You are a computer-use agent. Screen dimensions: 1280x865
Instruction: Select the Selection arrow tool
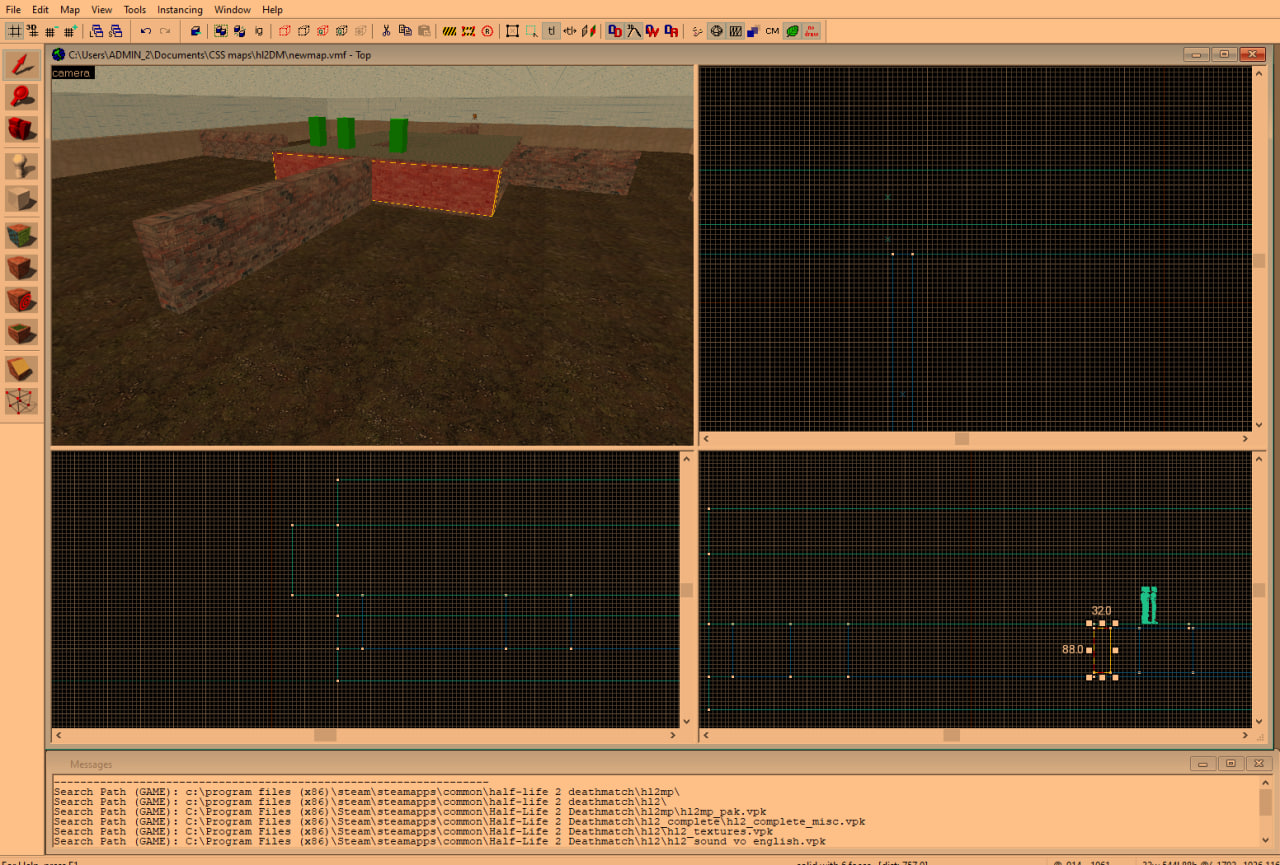point(21,66)
